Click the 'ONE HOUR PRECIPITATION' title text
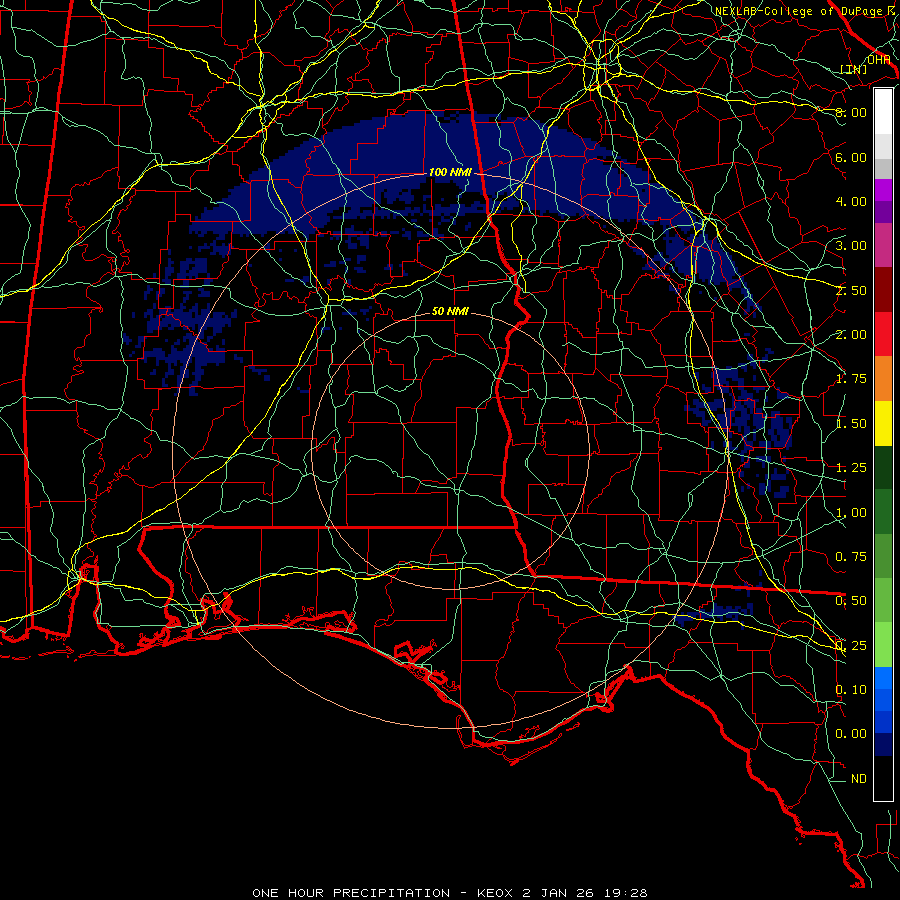The image size is (900, 900). pos(351,893)
